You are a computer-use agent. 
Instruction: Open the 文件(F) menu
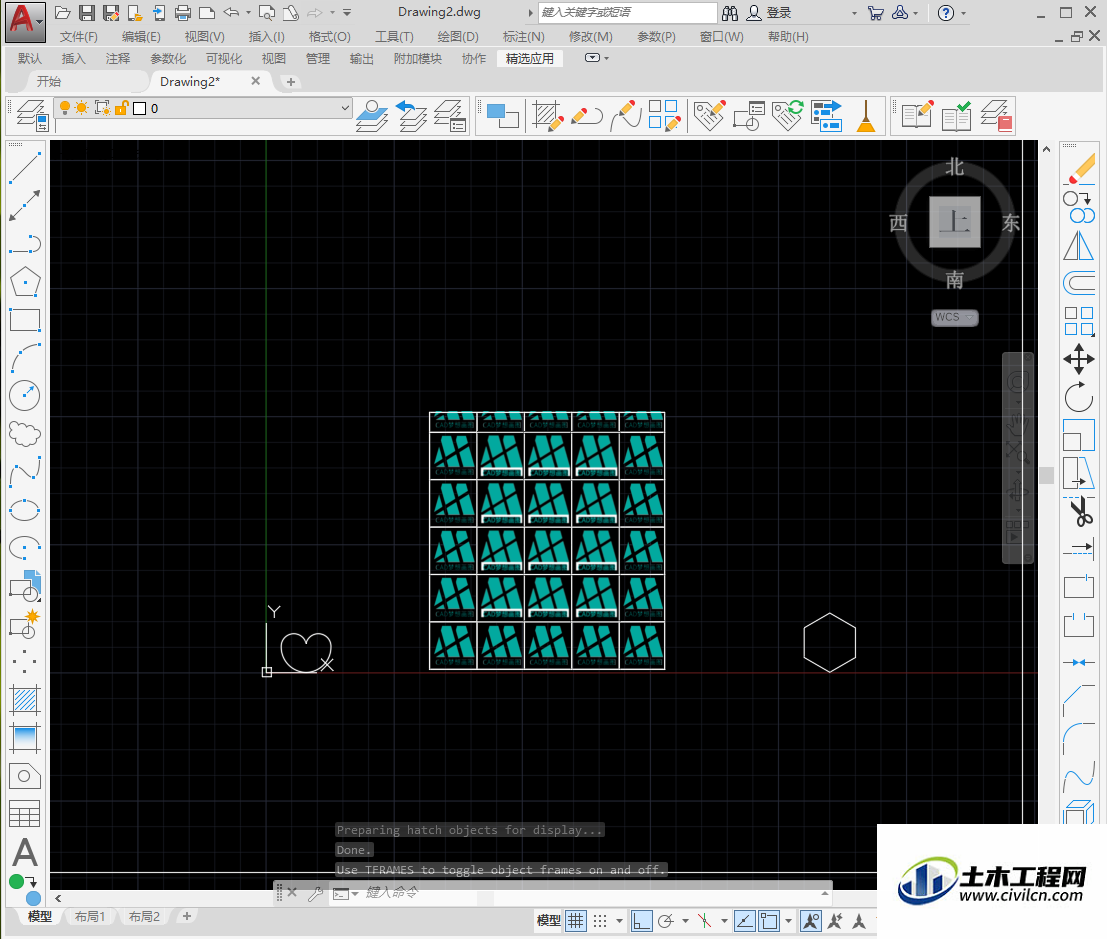78,37
